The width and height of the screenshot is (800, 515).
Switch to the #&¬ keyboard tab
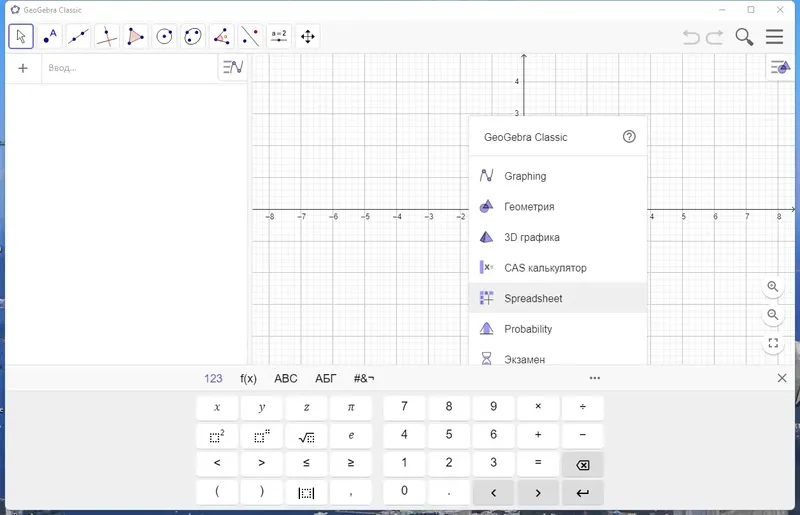click(x=364, y=379)
